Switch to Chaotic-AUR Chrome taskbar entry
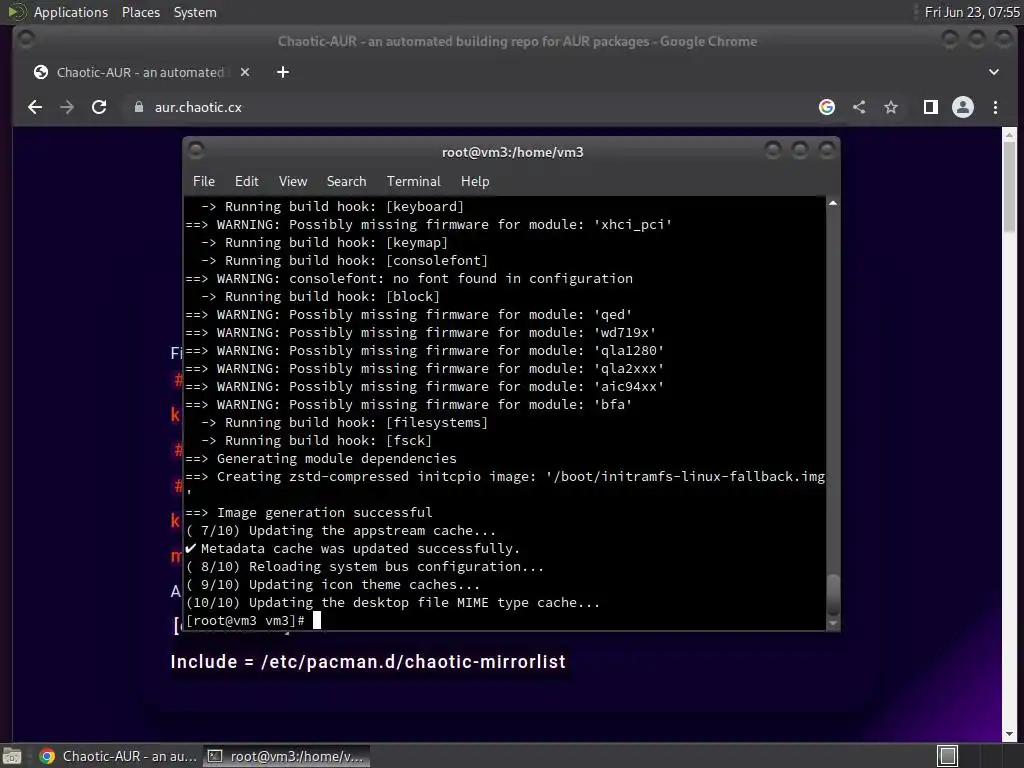Viewport: 1024px width, 768px height. (x=118, y=756)
